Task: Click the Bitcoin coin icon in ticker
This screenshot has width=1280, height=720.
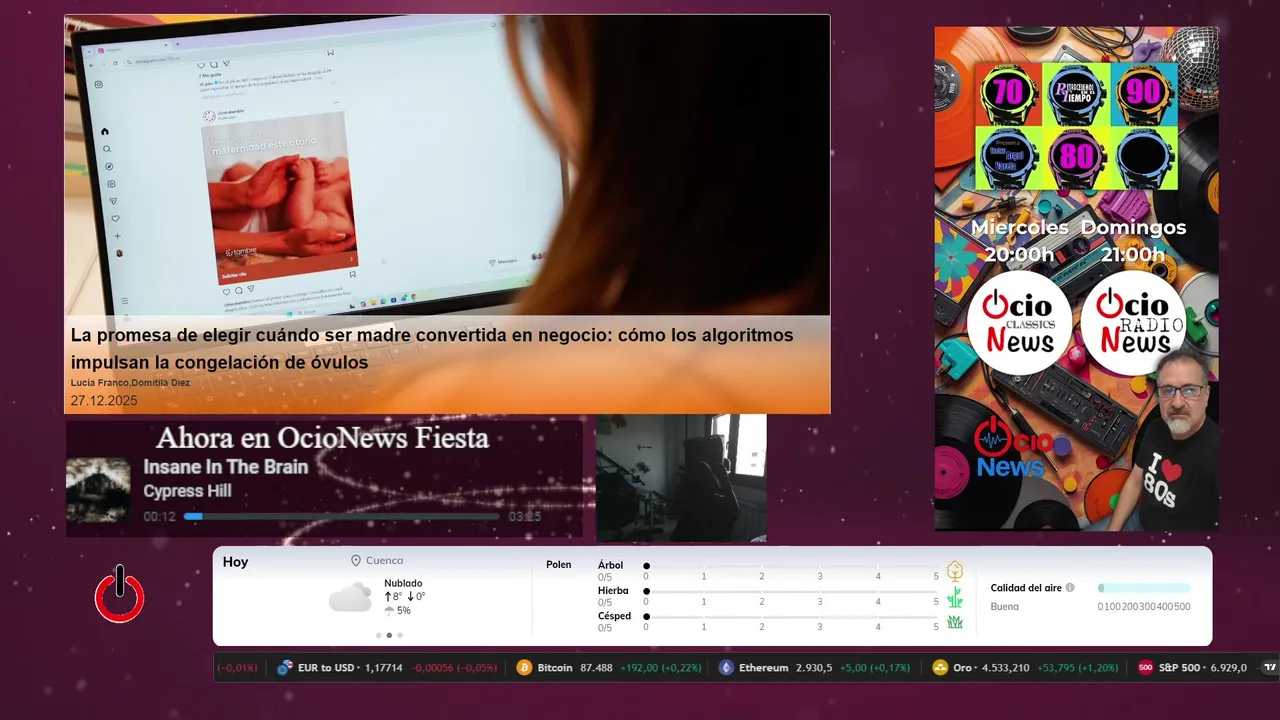Action: (524, 668)
